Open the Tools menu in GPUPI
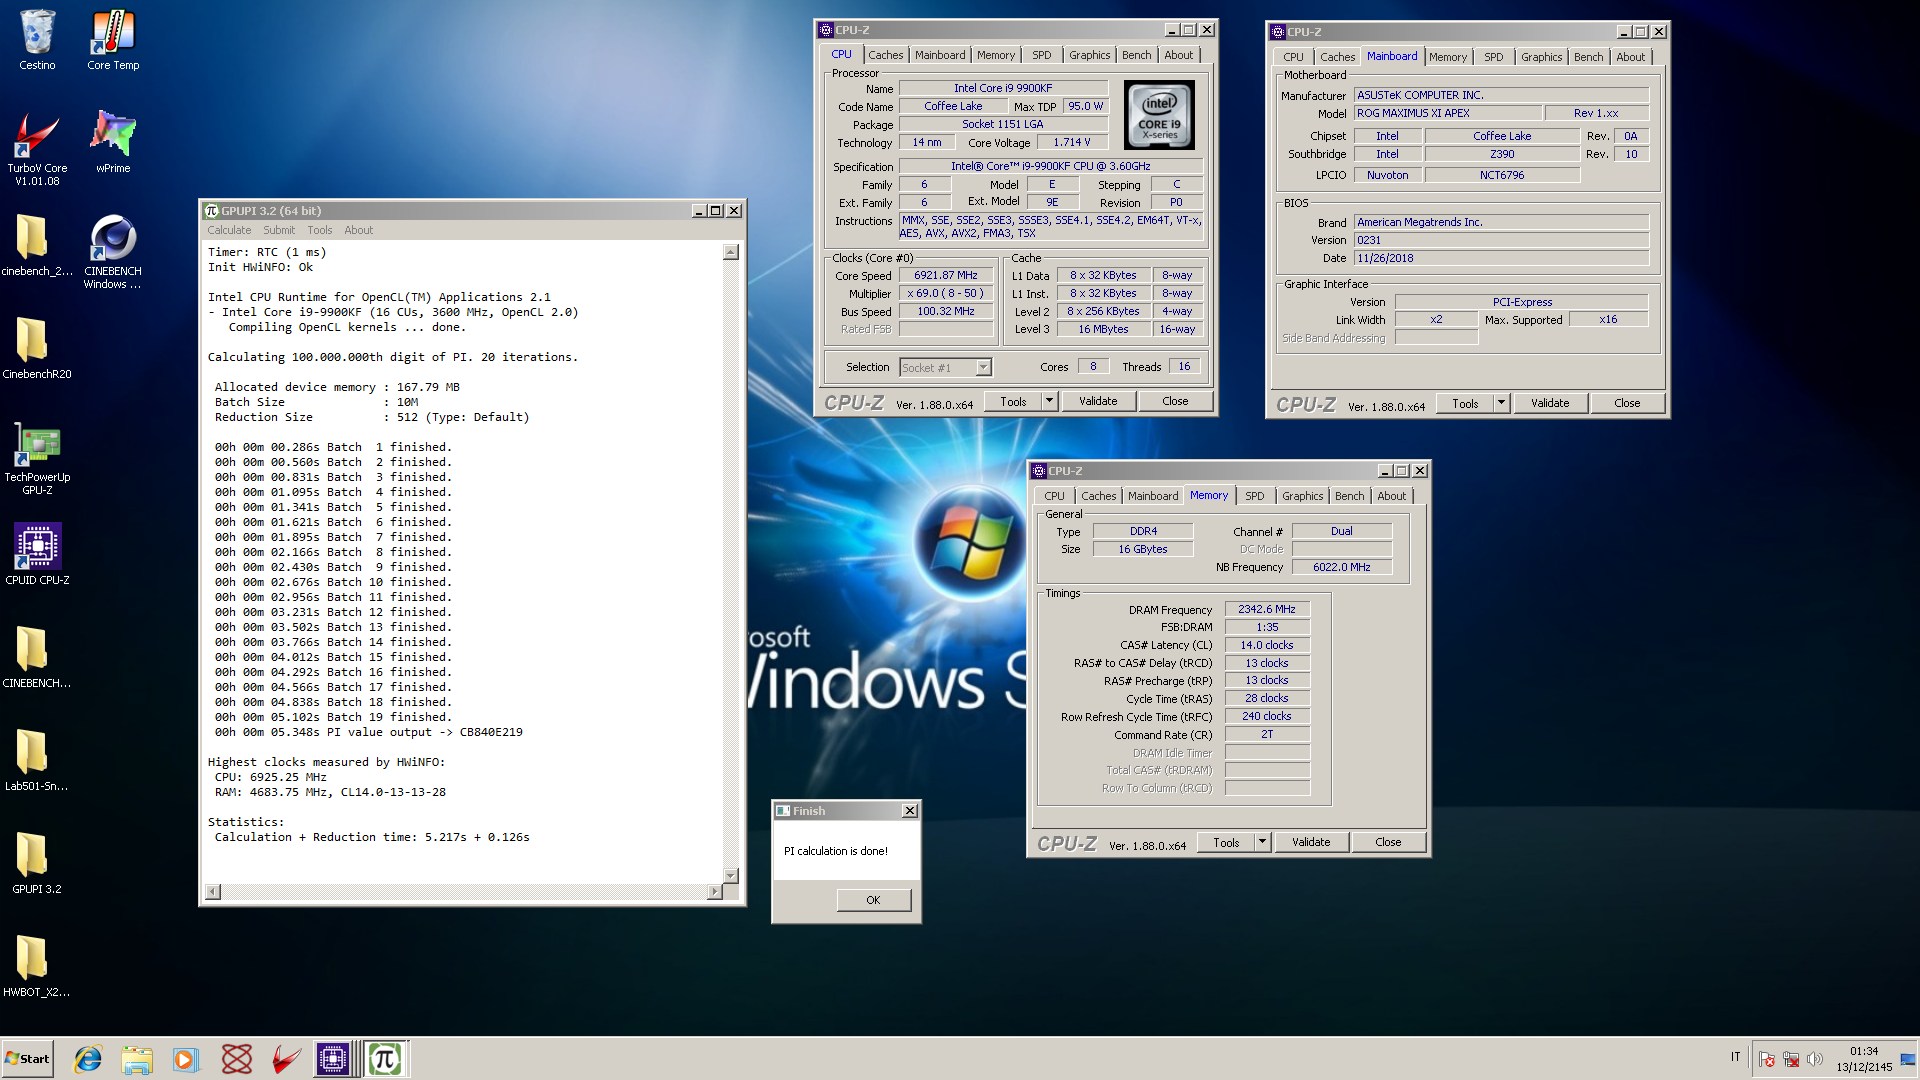The width and height of the screenshot is (1920, 1080). (x=320, y=230)
